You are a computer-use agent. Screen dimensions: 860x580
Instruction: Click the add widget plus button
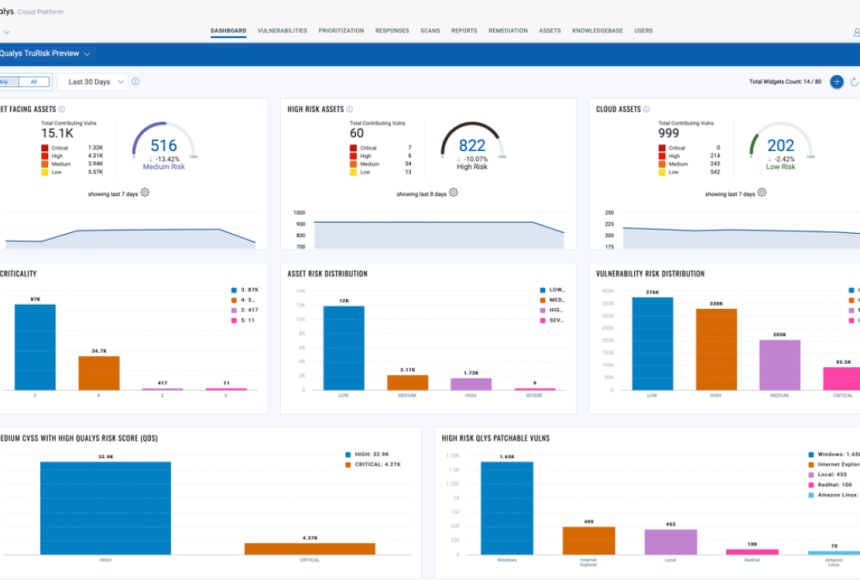[x=837, y=82]
